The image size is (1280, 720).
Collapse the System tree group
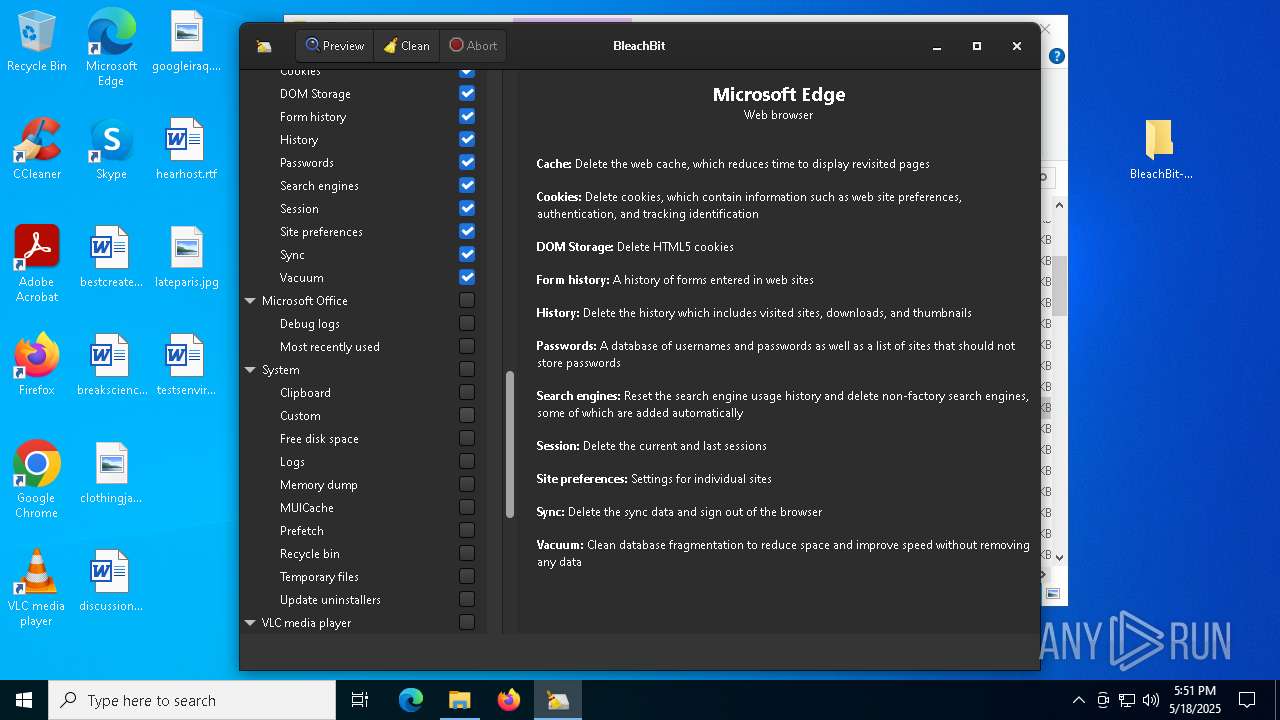click(250, 370)
